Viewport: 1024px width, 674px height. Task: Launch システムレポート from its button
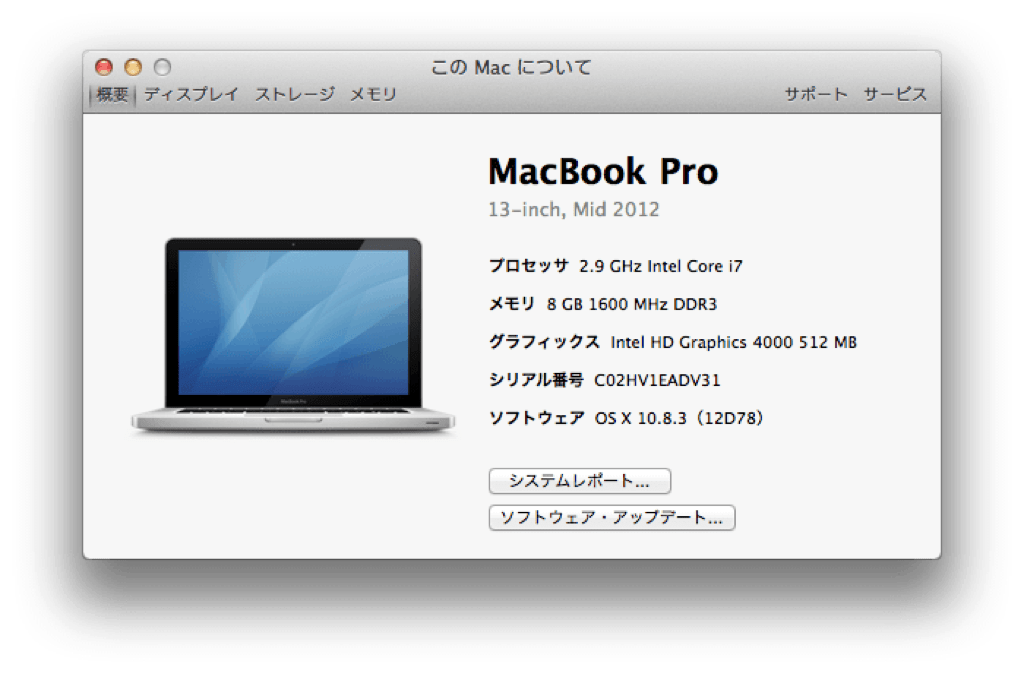[578, 481]
